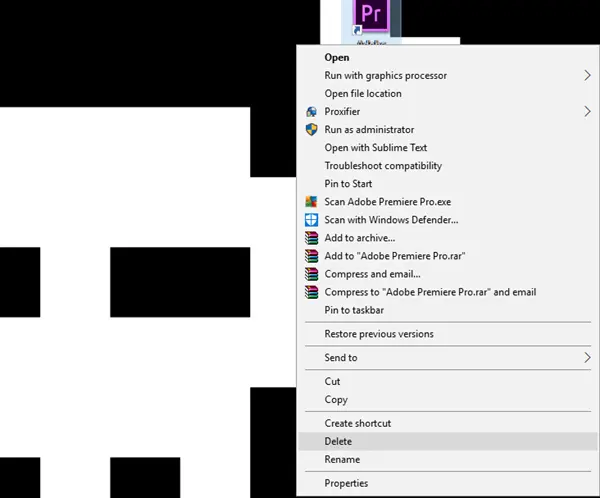Choose Restore previous versions
The width and height of the screenshot is (600, 498).
coord(447,334)
